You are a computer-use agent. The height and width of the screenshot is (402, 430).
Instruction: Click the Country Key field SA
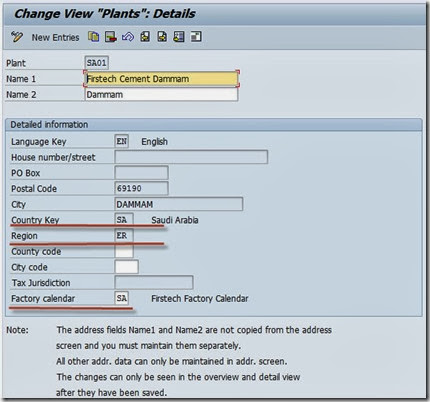124,220
